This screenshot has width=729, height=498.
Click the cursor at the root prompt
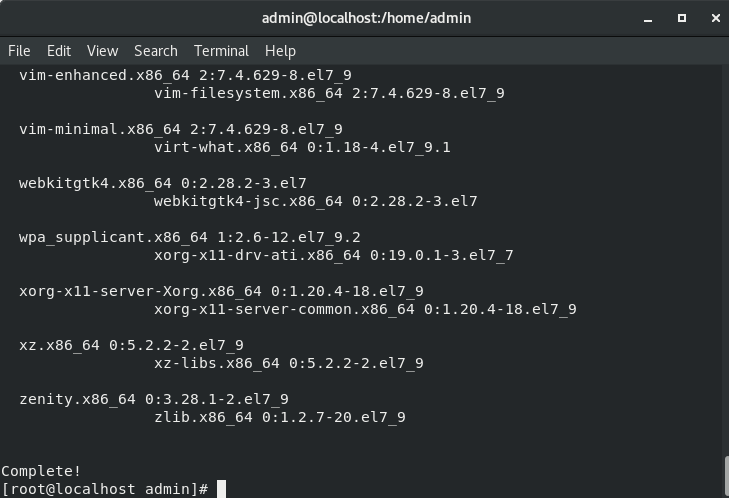click(x=222, y=489)
